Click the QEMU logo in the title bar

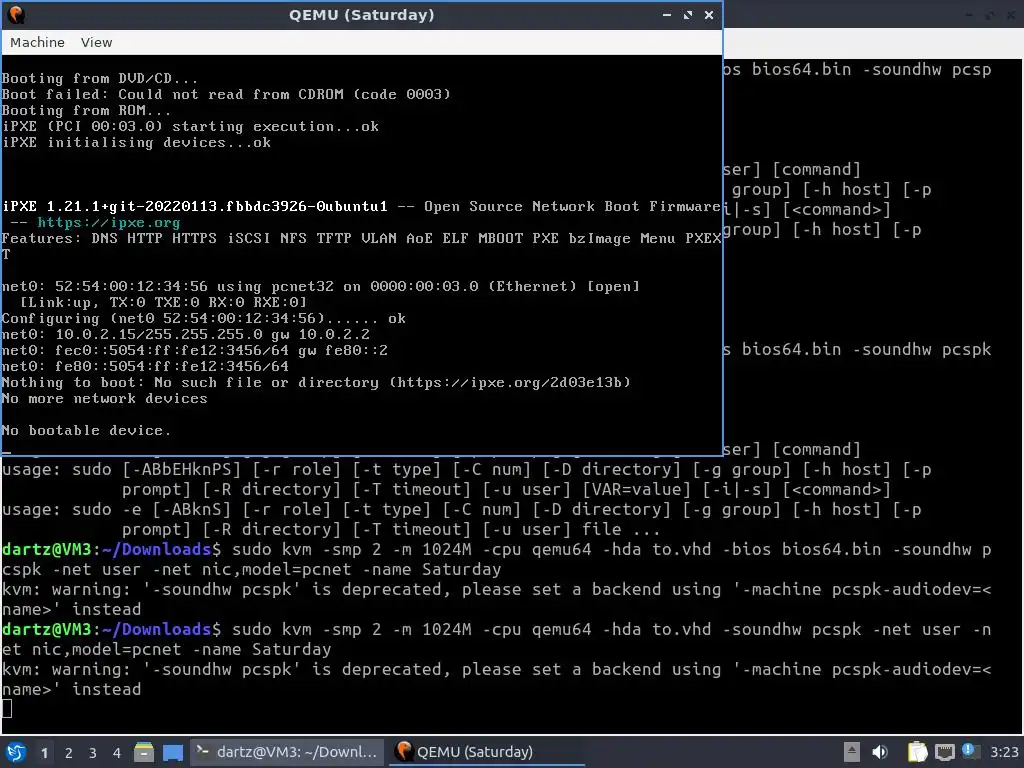point(16,14)
